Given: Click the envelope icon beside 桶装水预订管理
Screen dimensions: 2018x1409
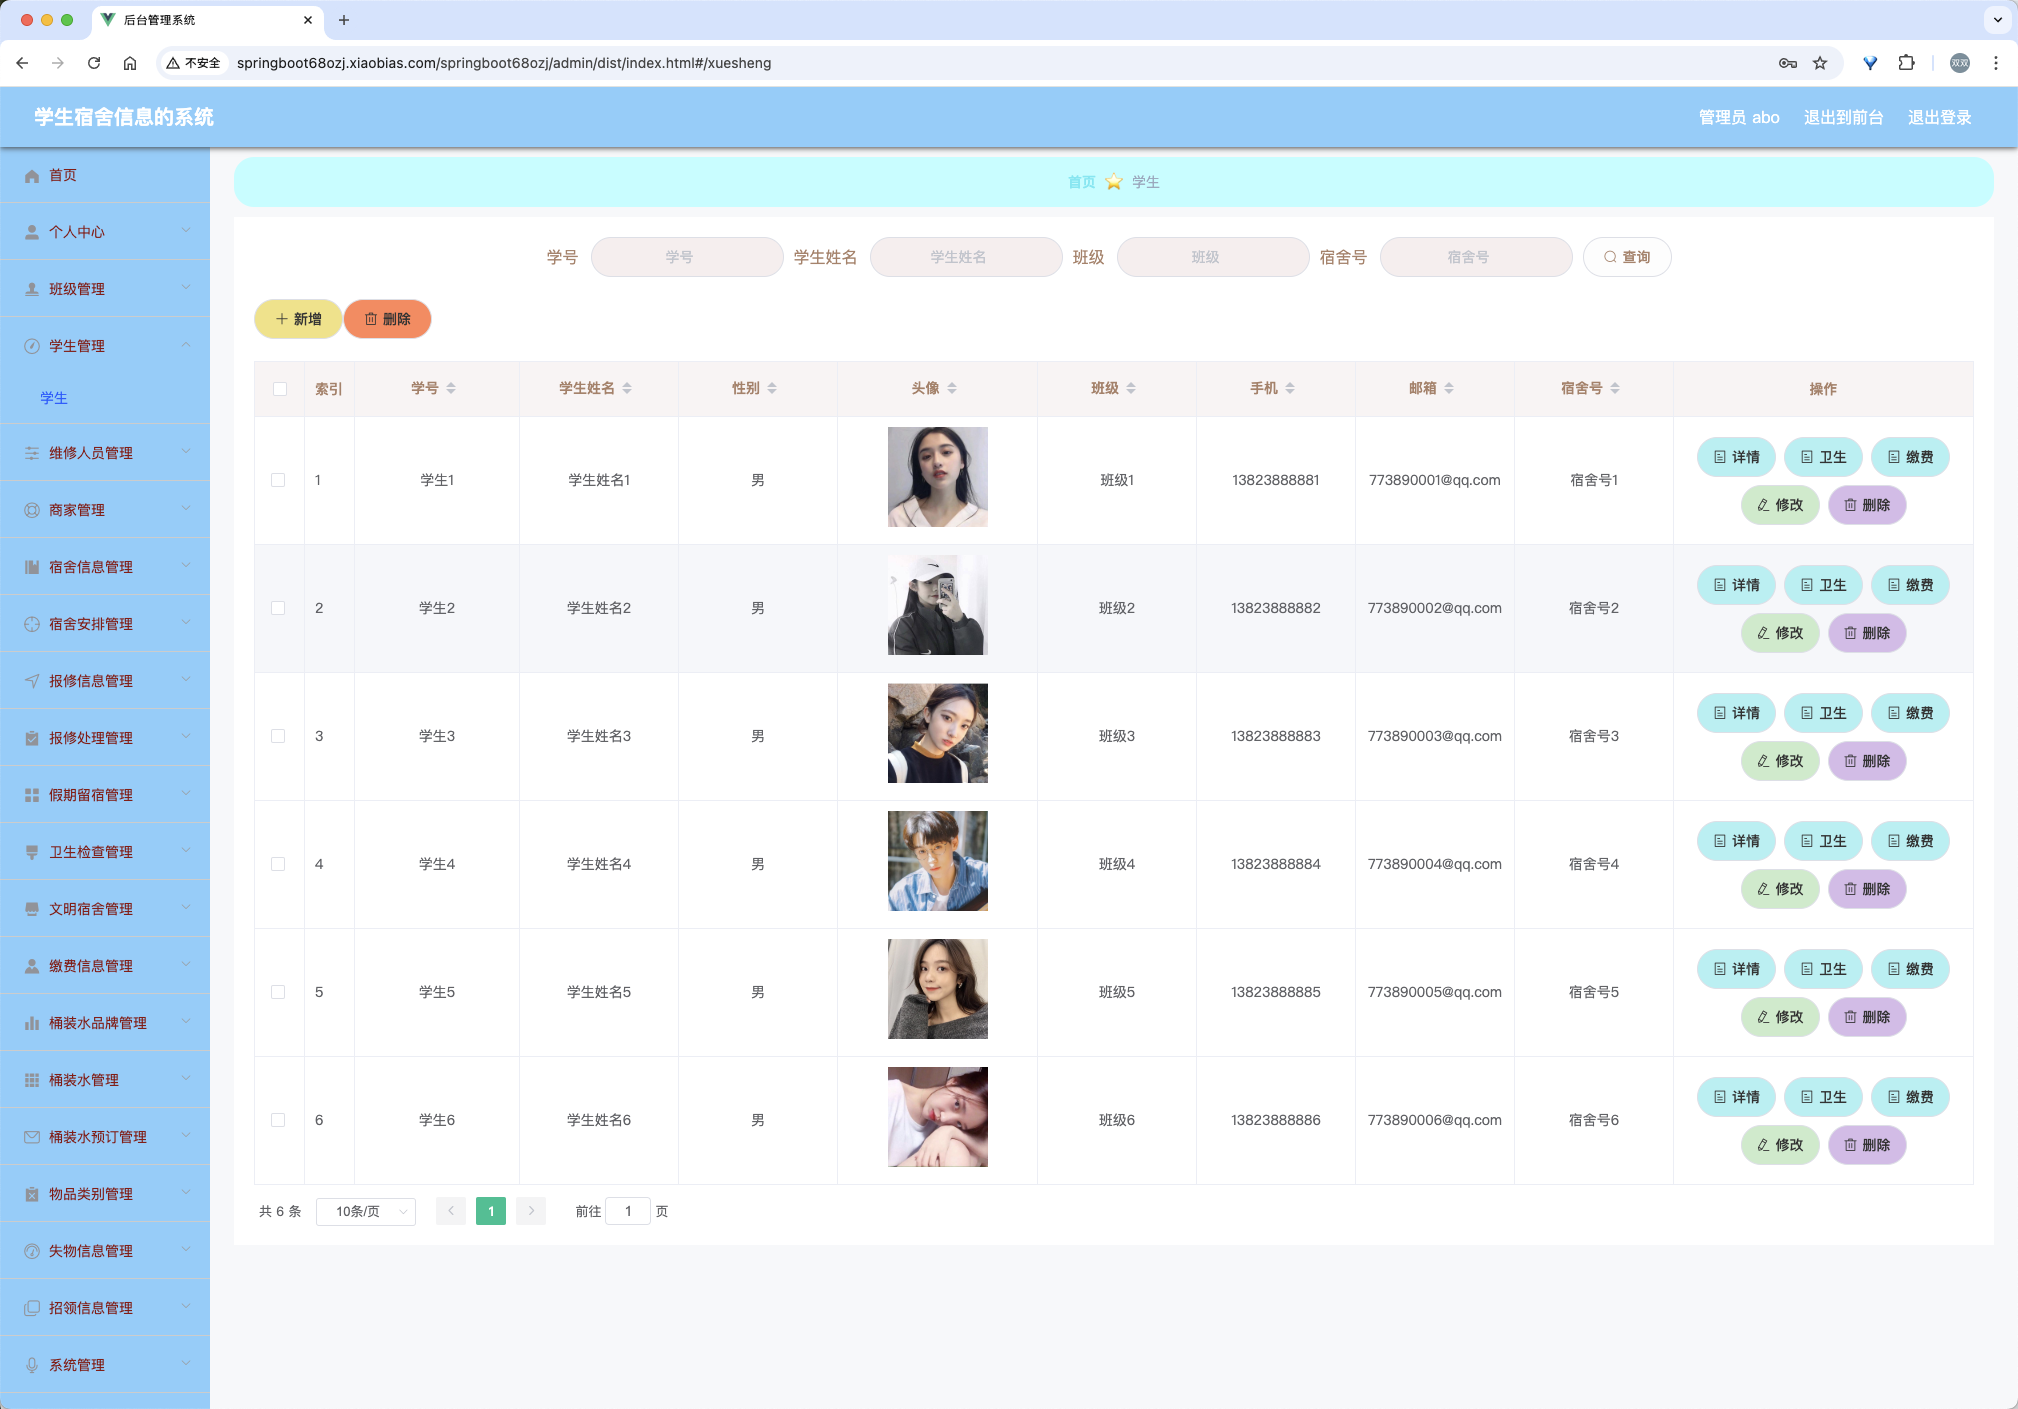Looking at the screenshot, I should pos(32,1137).
